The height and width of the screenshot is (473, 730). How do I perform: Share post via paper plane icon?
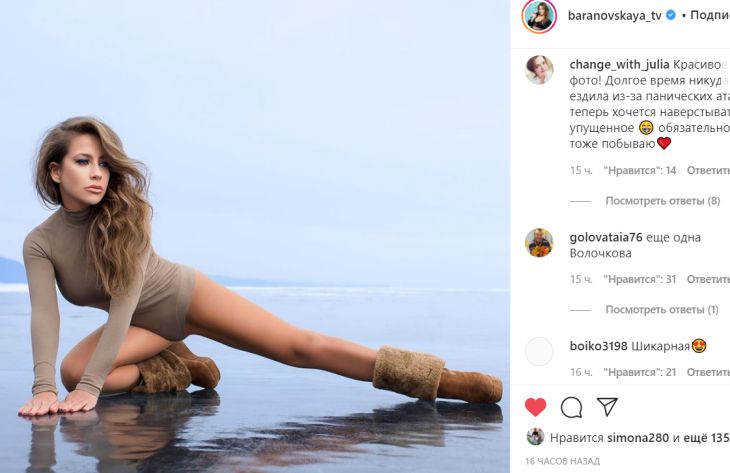coord(606,407)
